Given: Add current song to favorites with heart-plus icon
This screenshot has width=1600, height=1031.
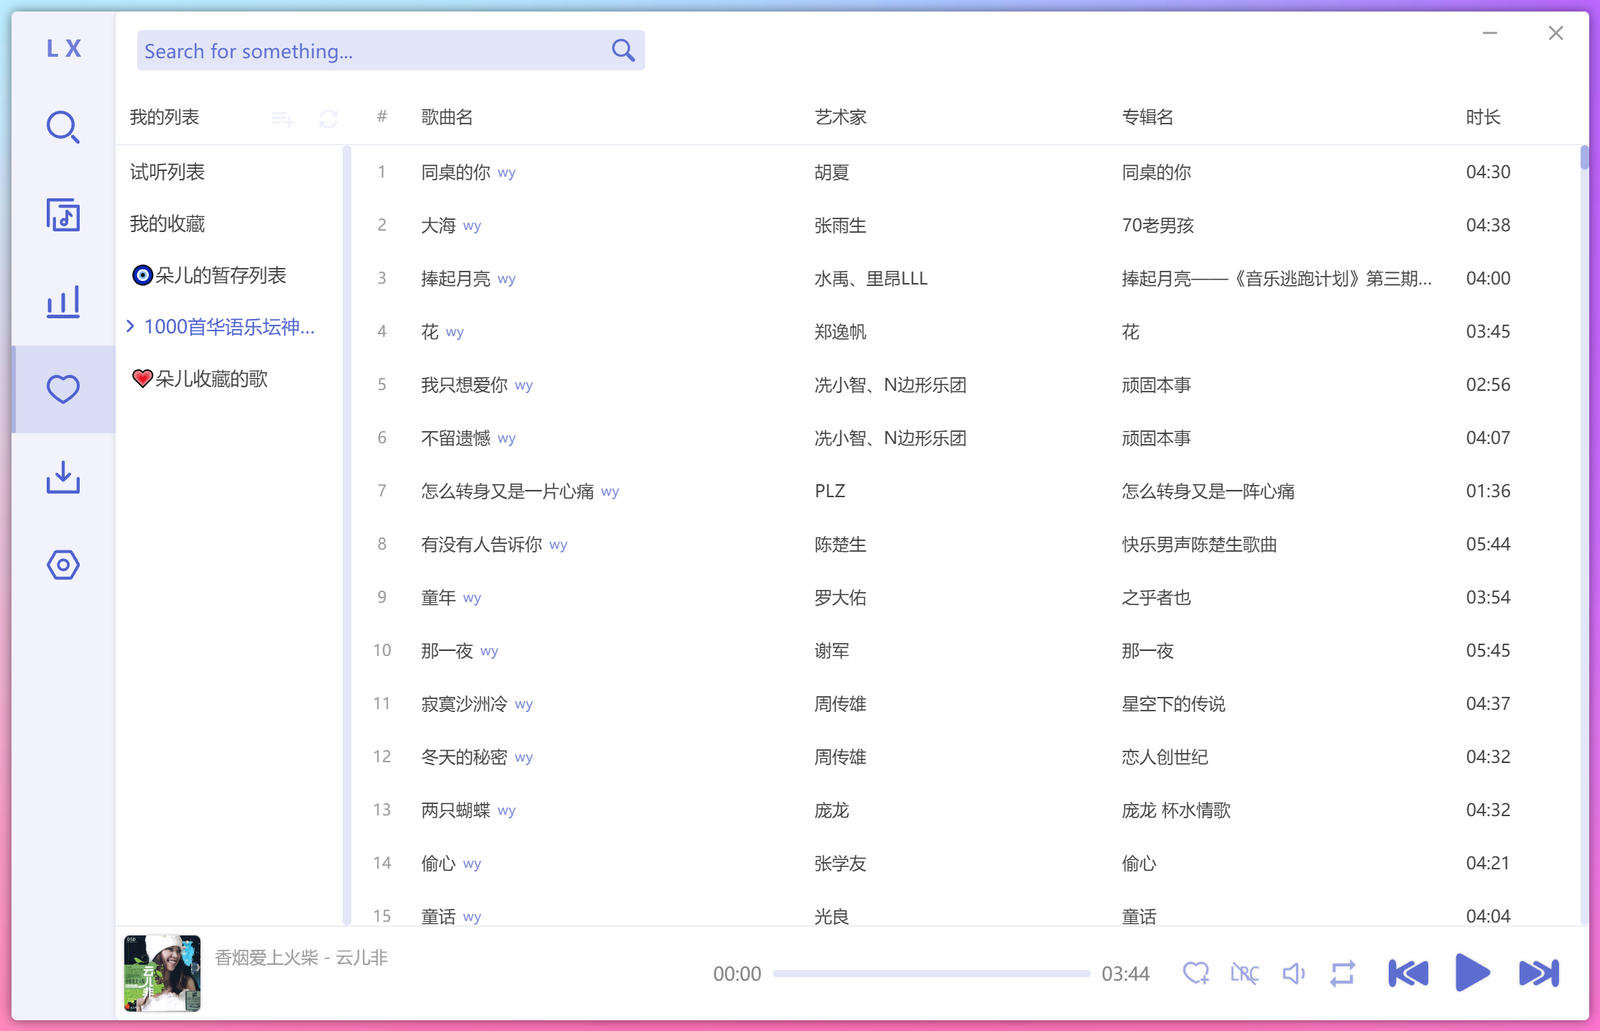Looking at the screenshot, I should click(1196, 973).
